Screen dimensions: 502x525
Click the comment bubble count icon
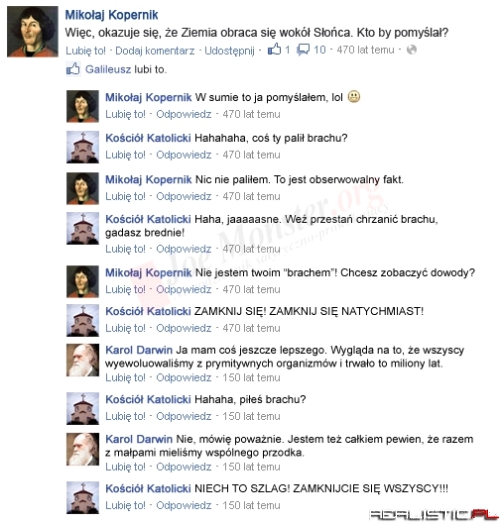(x=303, y=50)
